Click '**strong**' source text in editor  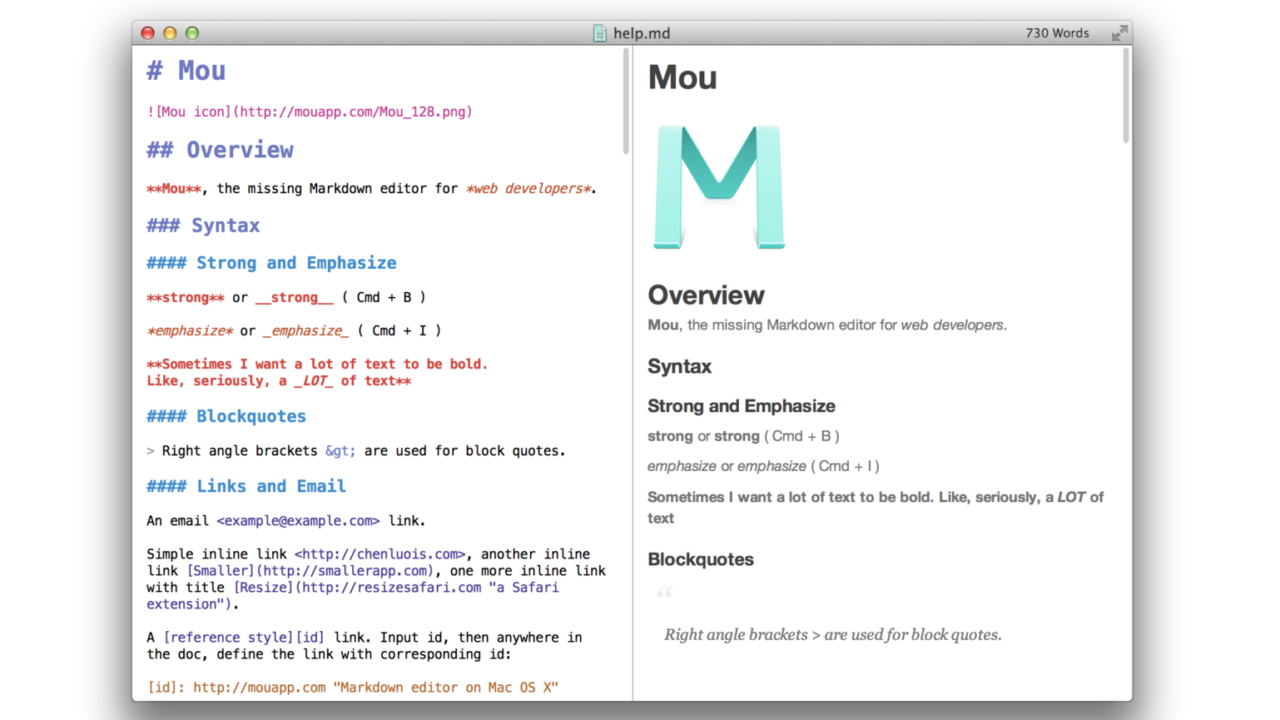coord(185,297)
